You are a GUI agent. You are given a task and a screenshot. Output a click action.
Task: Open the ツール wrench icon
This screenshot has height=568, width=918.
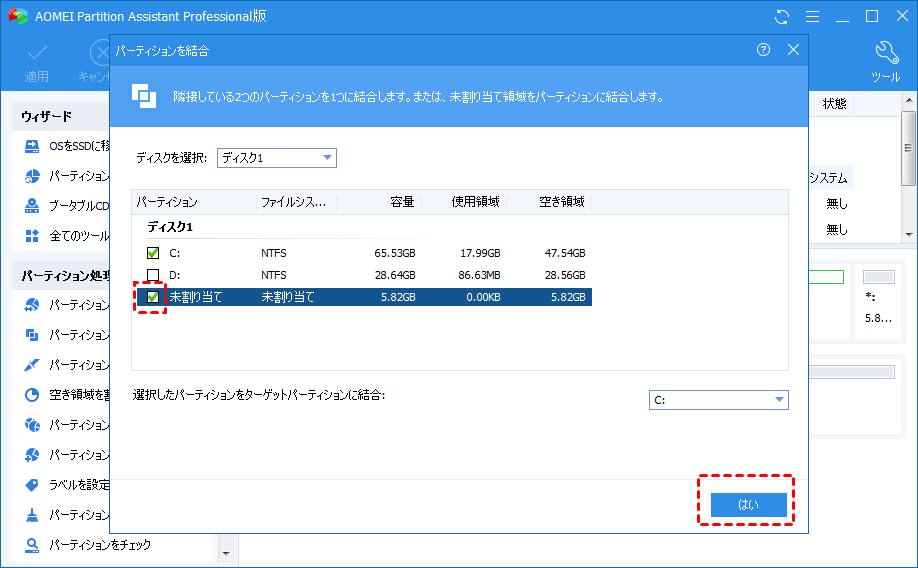886,52
